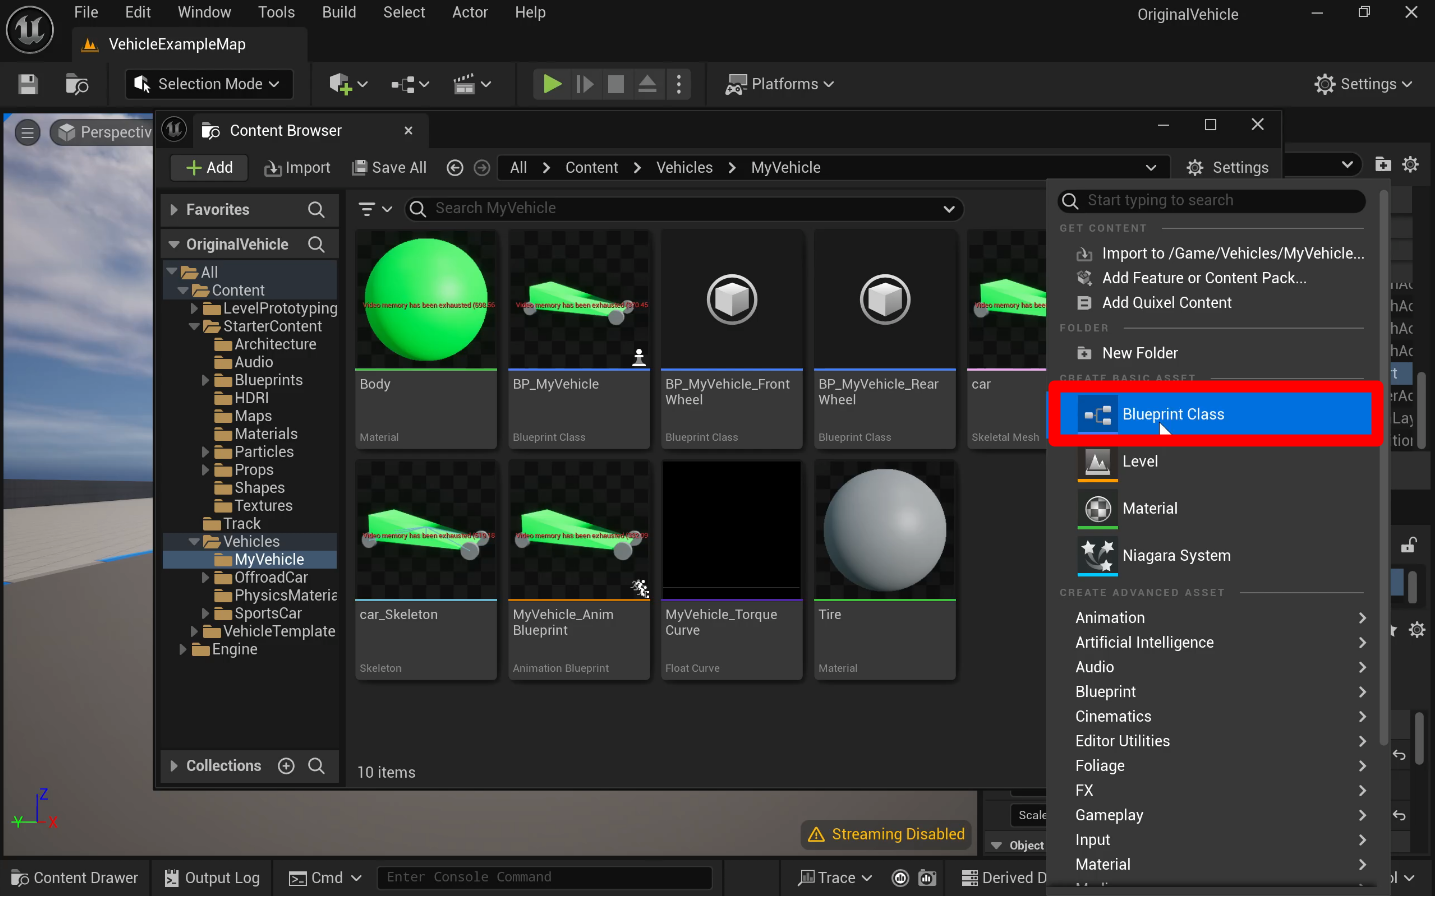The image size is (1436, 897).
Task: Choose Add Quixel Content
Action: [x=1154, y=303]
